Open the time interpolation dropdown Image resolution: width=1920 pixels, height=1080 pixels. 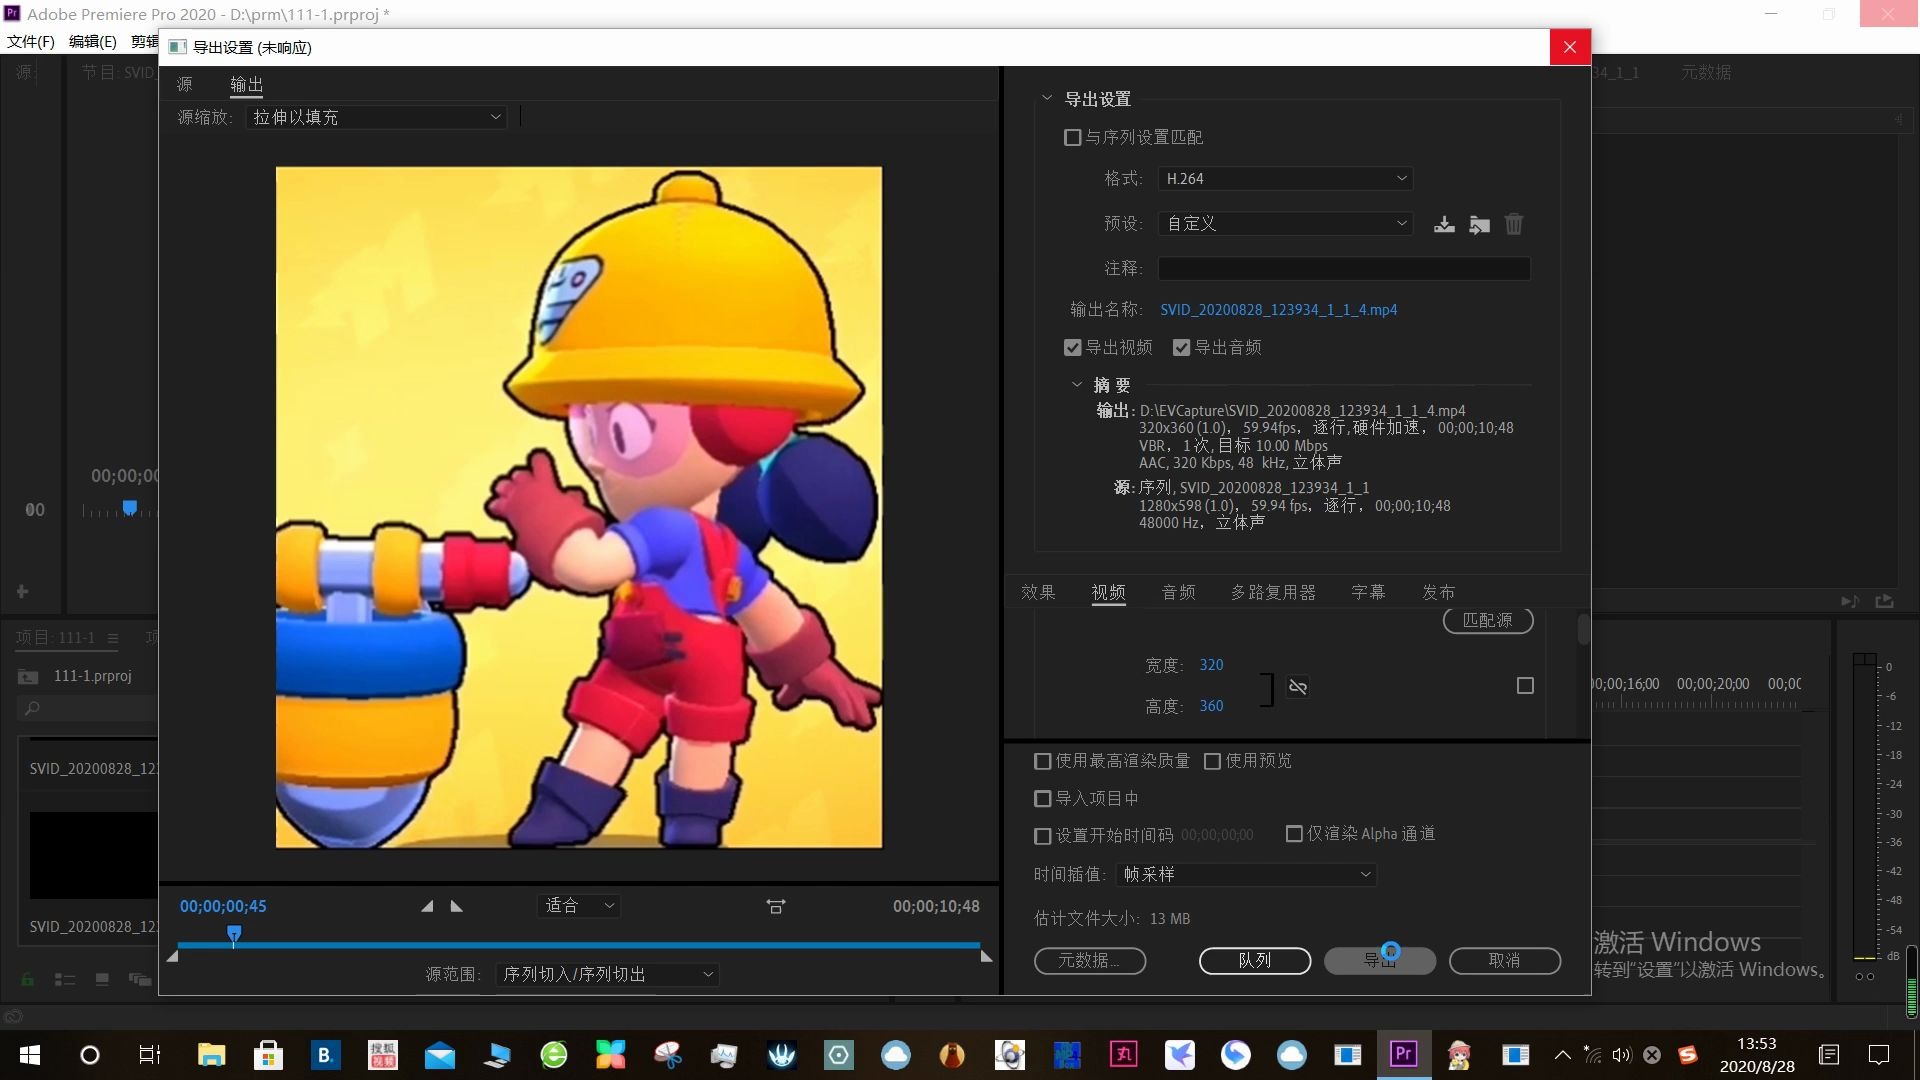click(1246, 874)
